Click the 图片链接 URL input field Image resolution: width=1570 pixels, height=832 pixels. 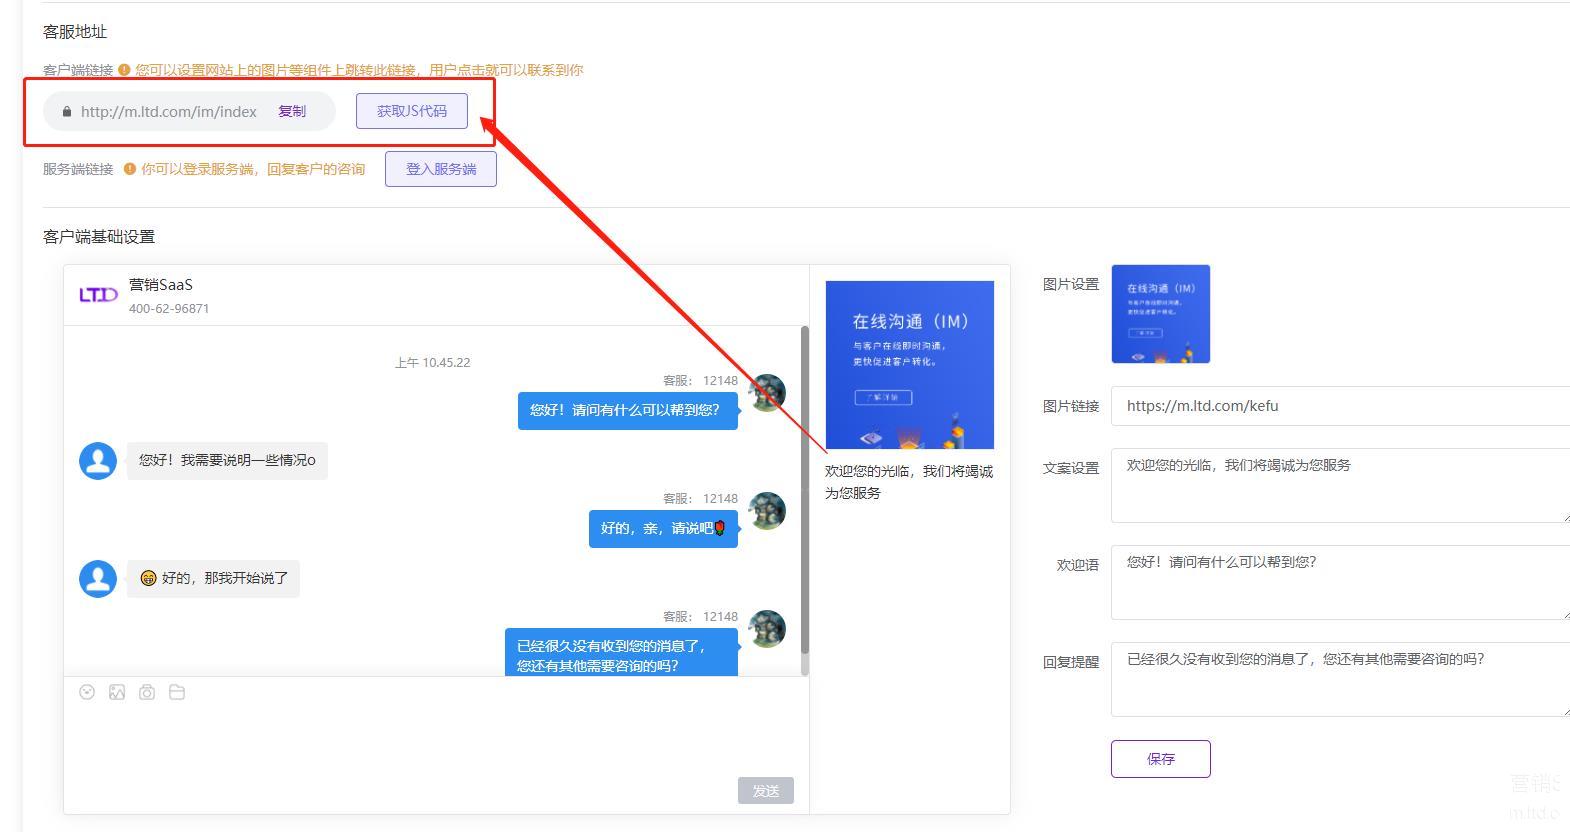pos(1340,406)
